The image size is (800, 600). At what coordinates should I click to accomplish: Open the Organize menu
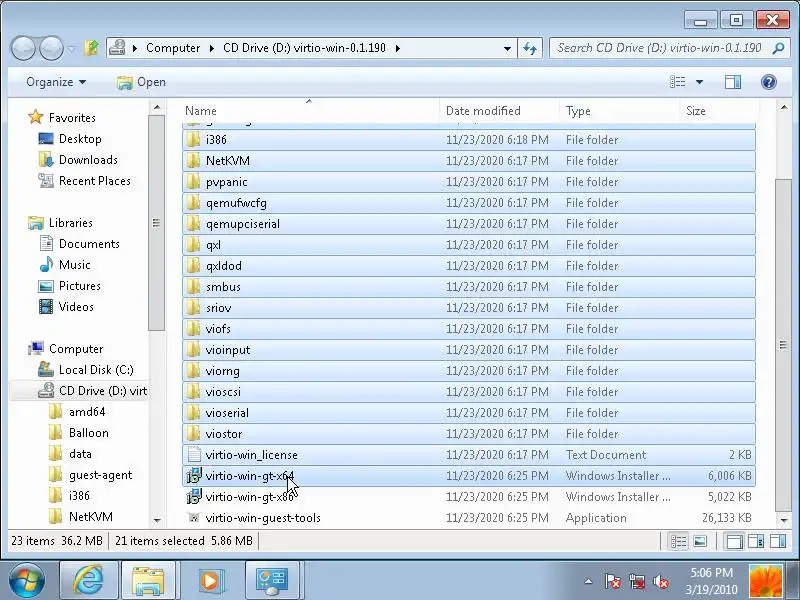(56, 82)
